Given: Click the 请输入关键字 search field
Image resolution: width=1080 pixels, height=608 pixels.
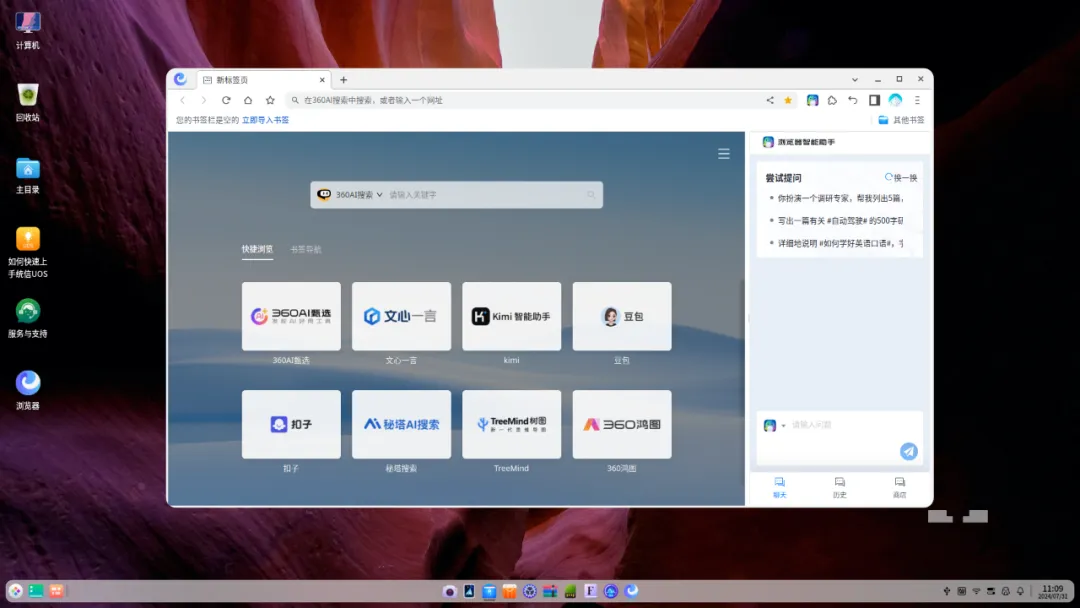Looking at the screenshot, I should [x=486, y=195].
